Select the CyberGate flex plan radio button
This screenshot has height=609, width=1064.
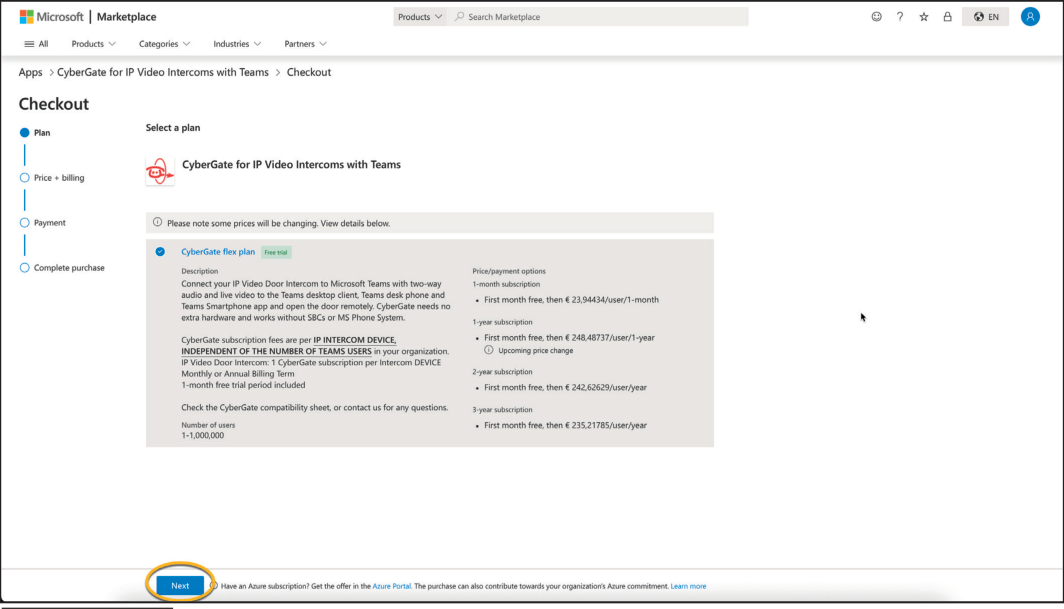[x=161, y=252]
